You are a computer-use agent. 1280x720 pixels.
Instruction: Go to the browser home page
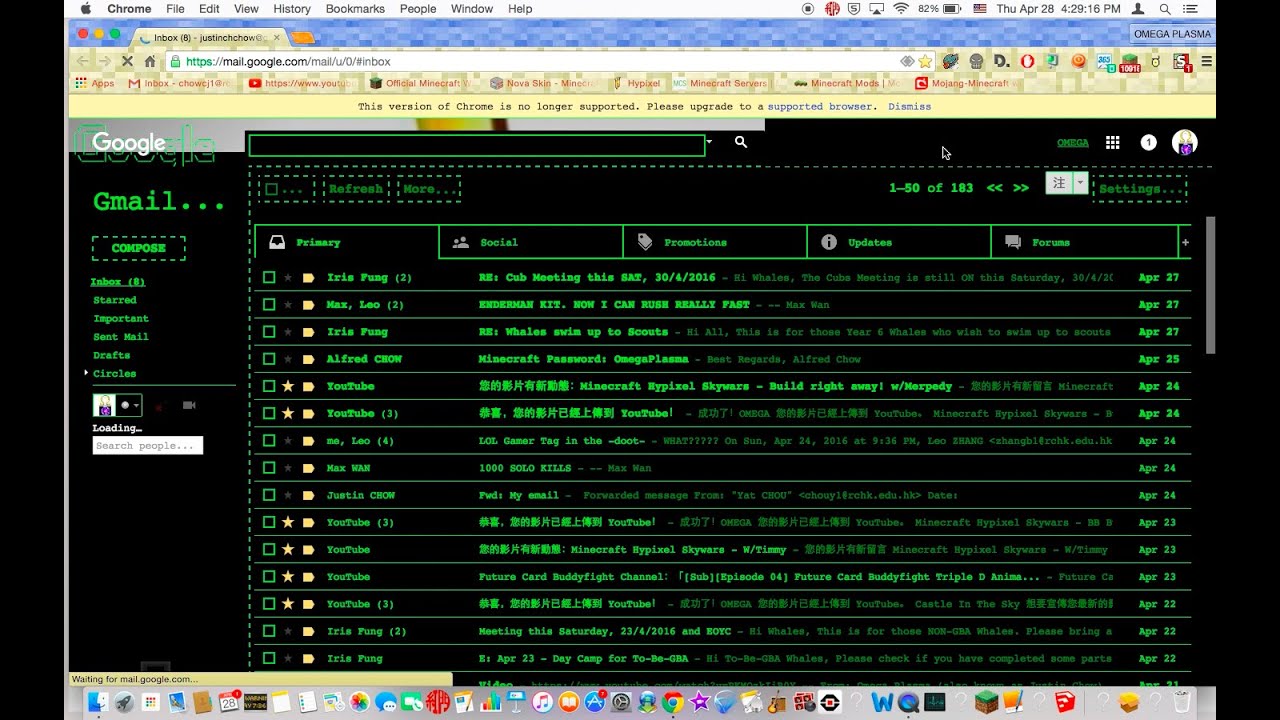click(150, 61)
